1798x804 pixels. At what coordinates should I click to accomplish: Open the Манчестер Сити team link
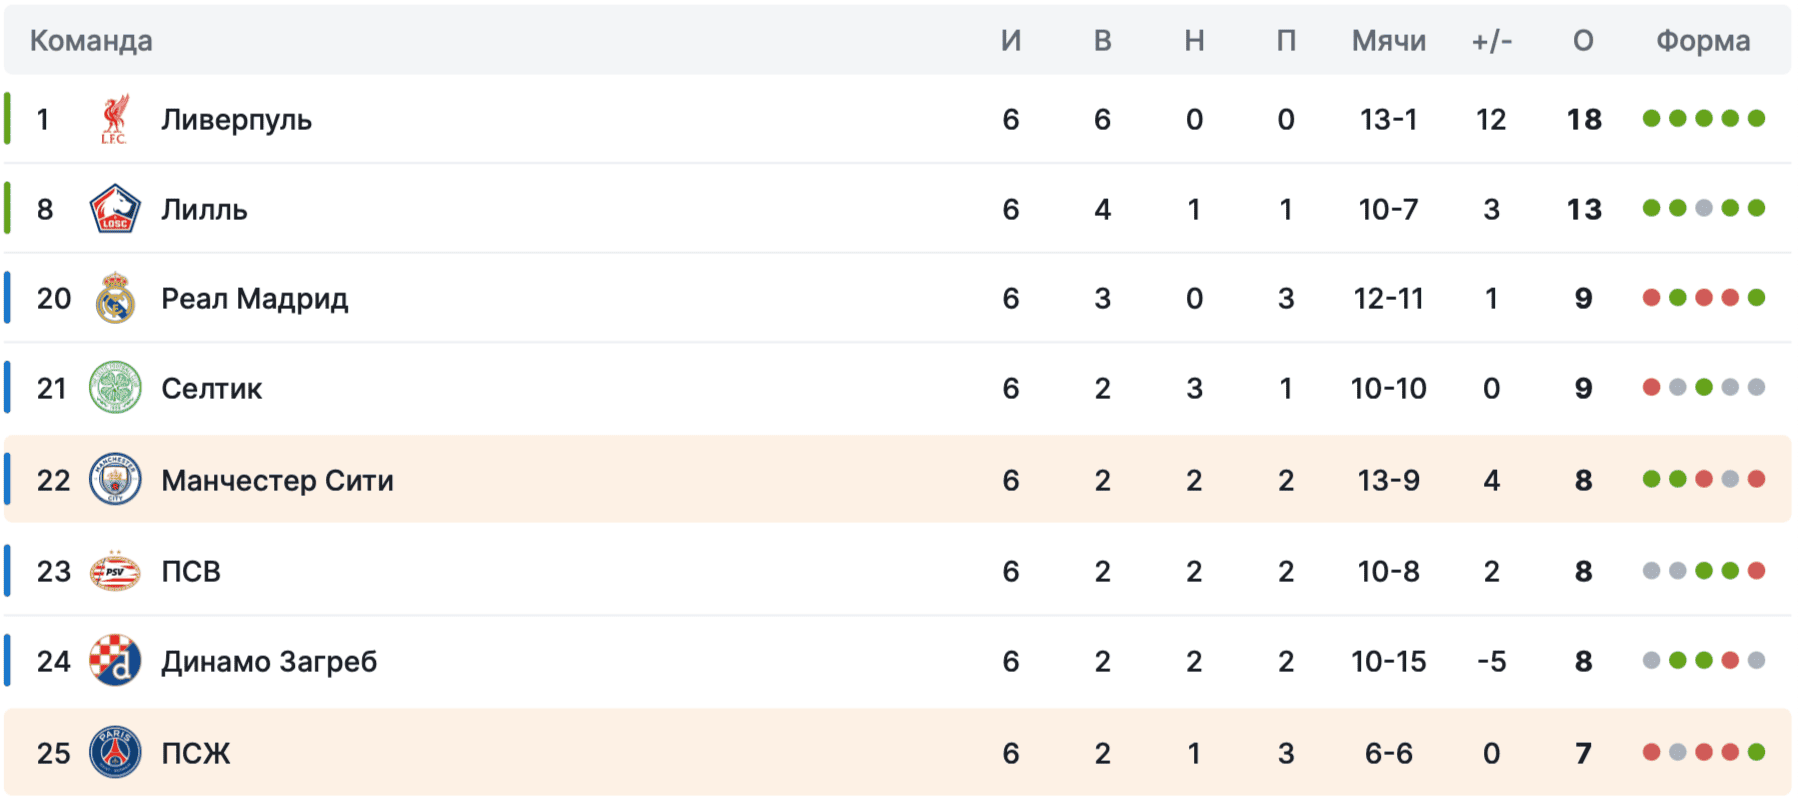277,480
